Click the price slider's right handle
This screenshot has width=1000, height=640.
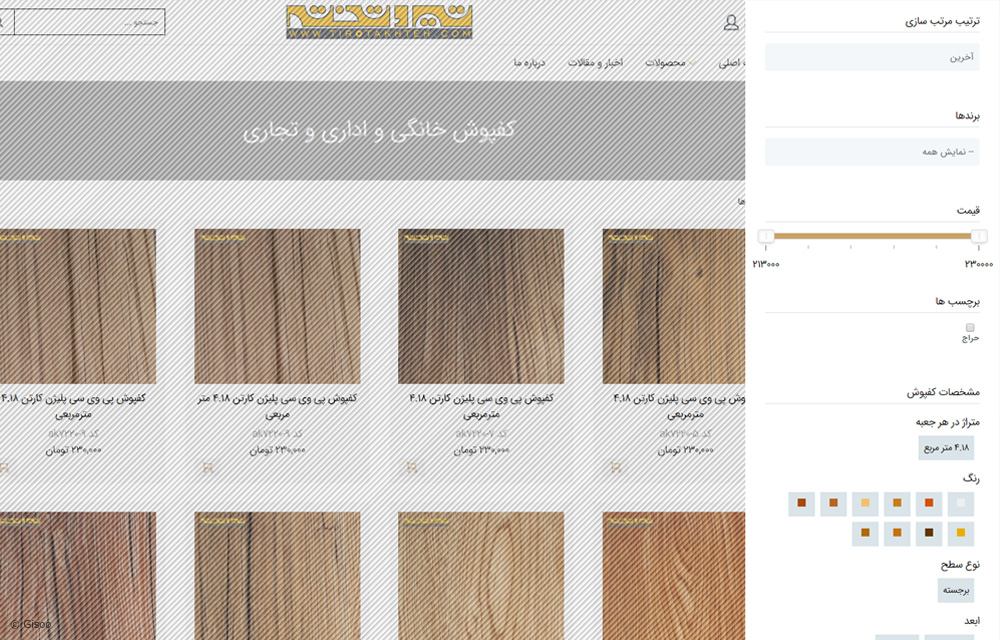tap(979, 236)
